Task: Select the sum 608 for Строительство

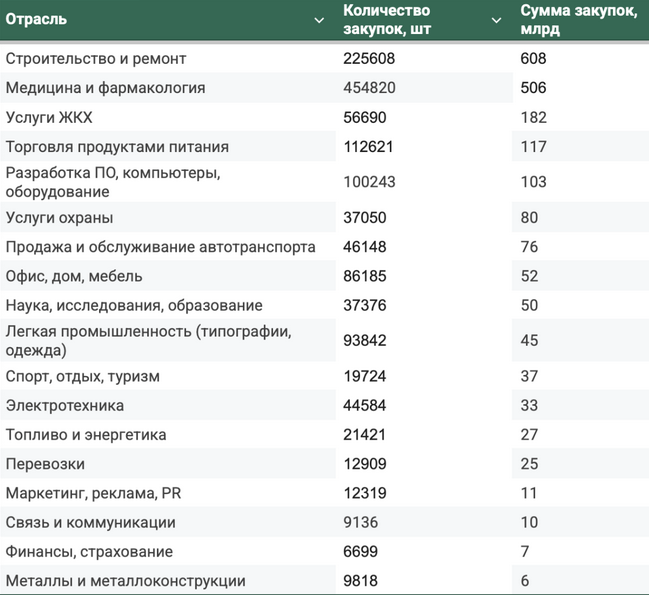Action: click(x=533, y=59)
